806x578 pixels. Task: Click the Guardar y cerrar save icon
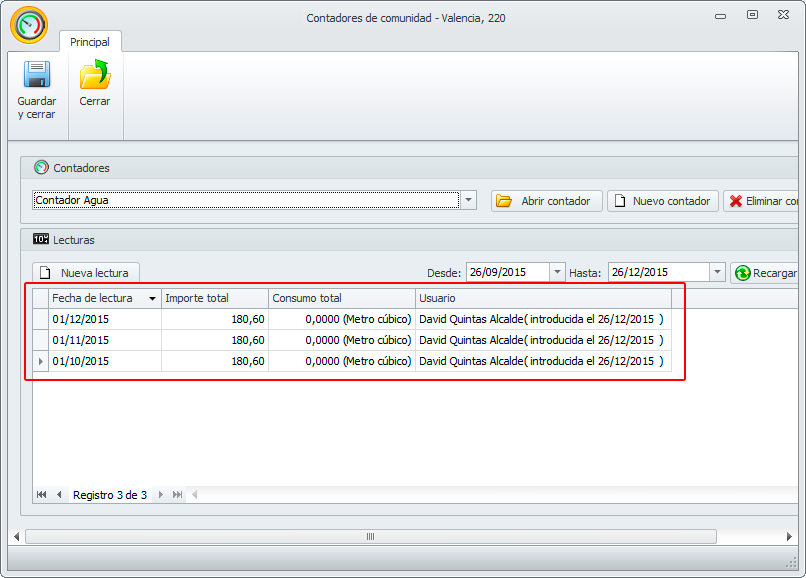[36, 76]
